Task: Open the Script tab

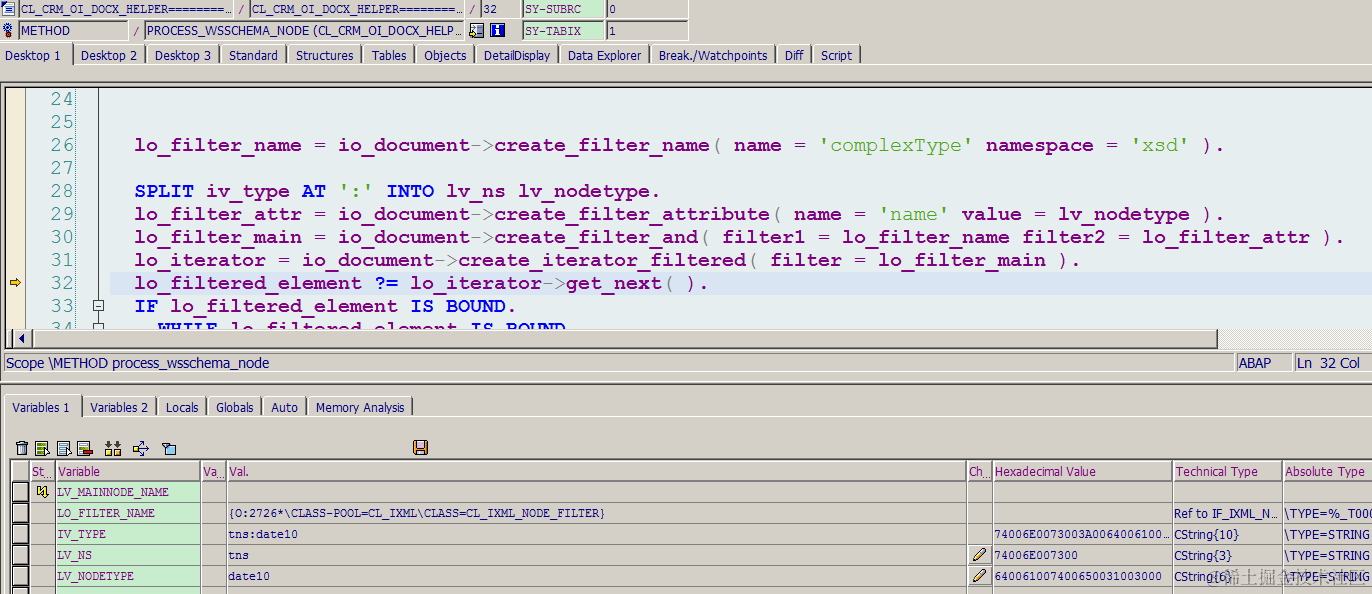Action: (837, 55)
